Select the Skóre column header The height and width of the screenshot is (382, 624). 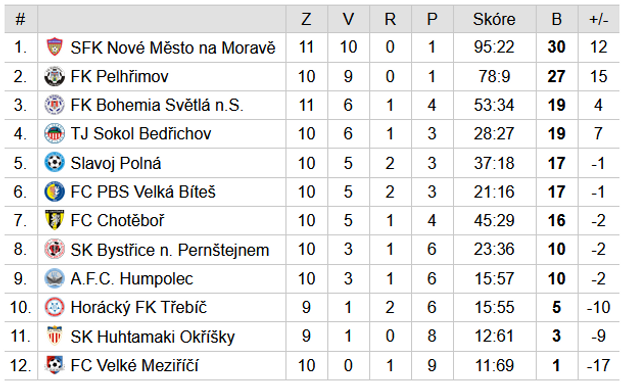point(494,19)
